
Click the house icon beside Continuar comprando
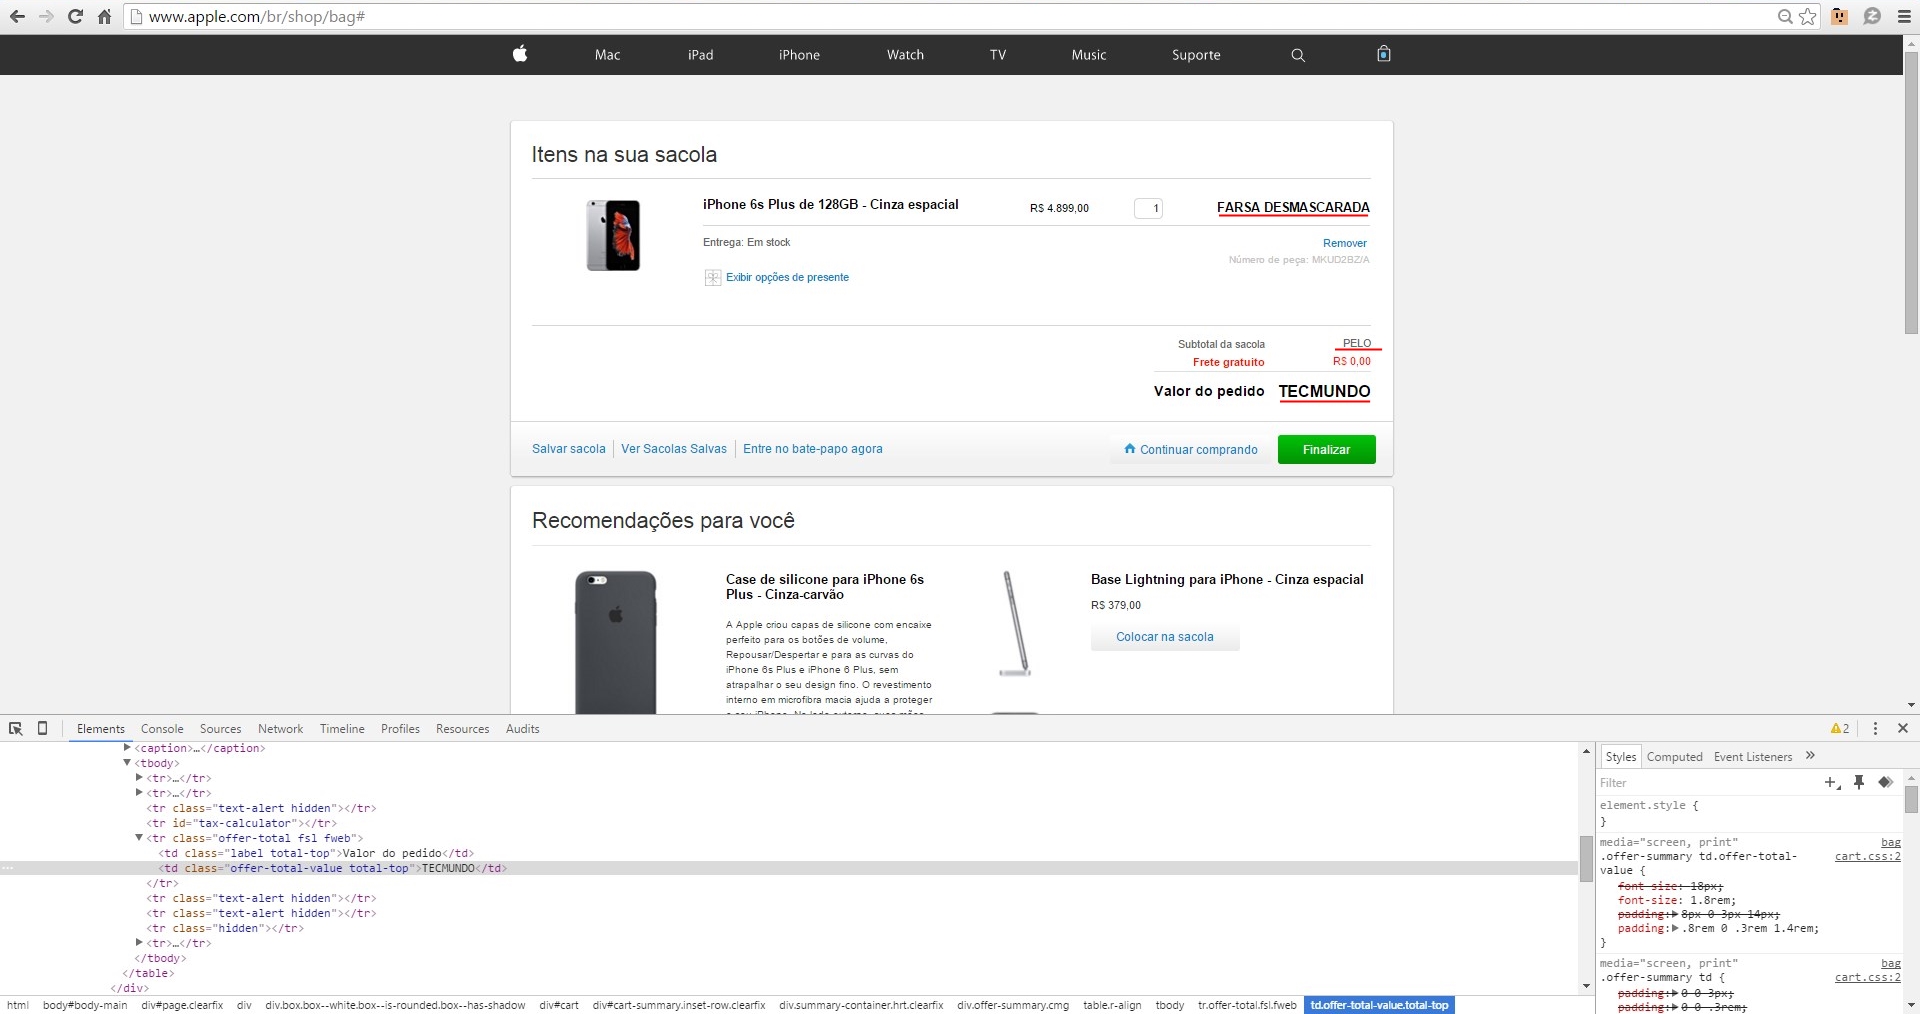click(x=1130, y=448)
